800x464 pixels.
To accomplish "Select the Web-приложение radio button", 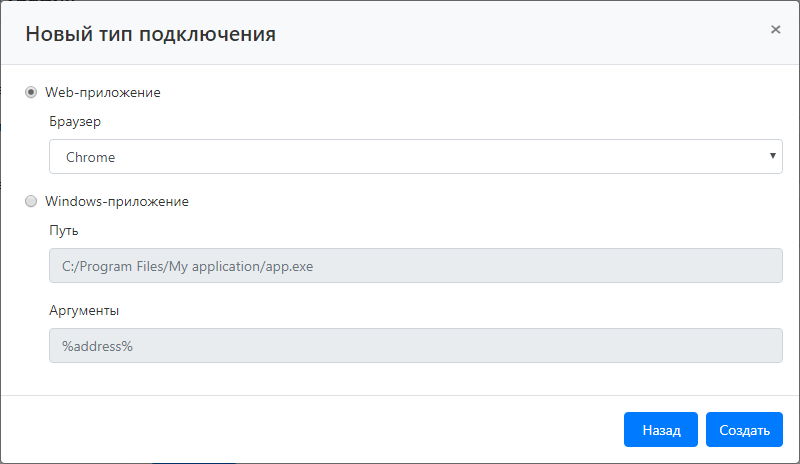I will (x=31, y=92).
